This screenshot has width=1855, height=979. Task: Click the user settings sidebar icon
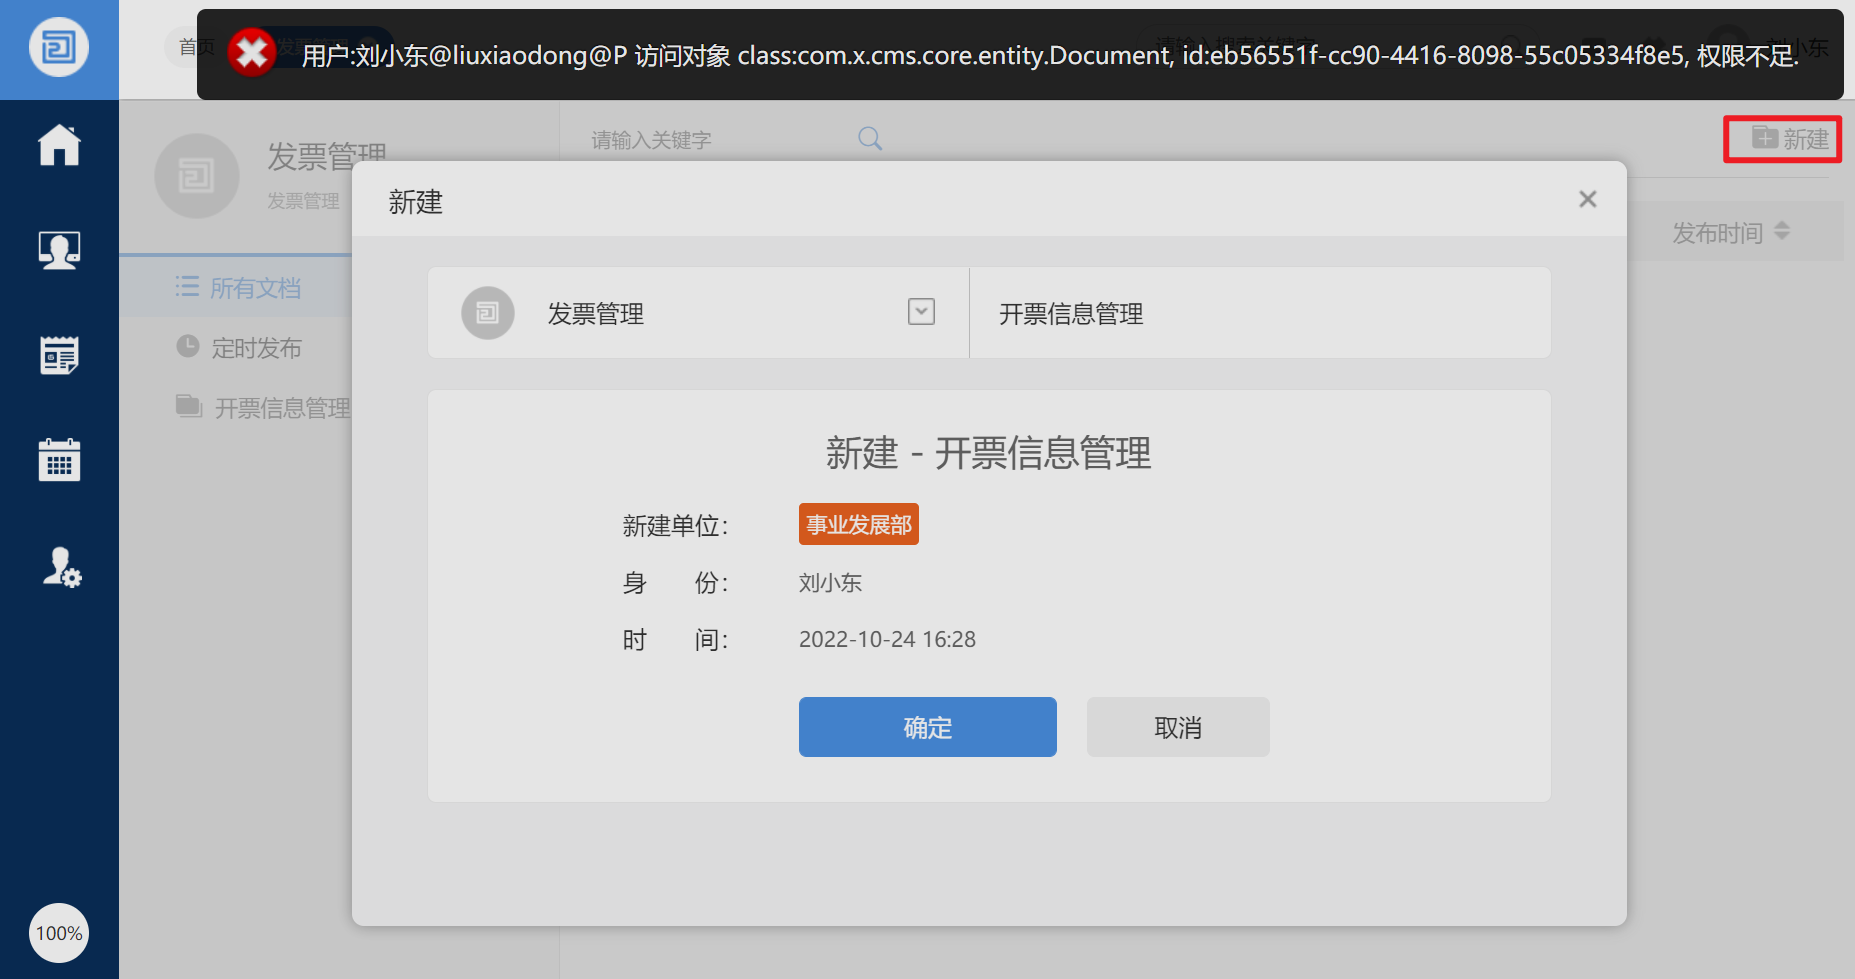click(59, 568)
